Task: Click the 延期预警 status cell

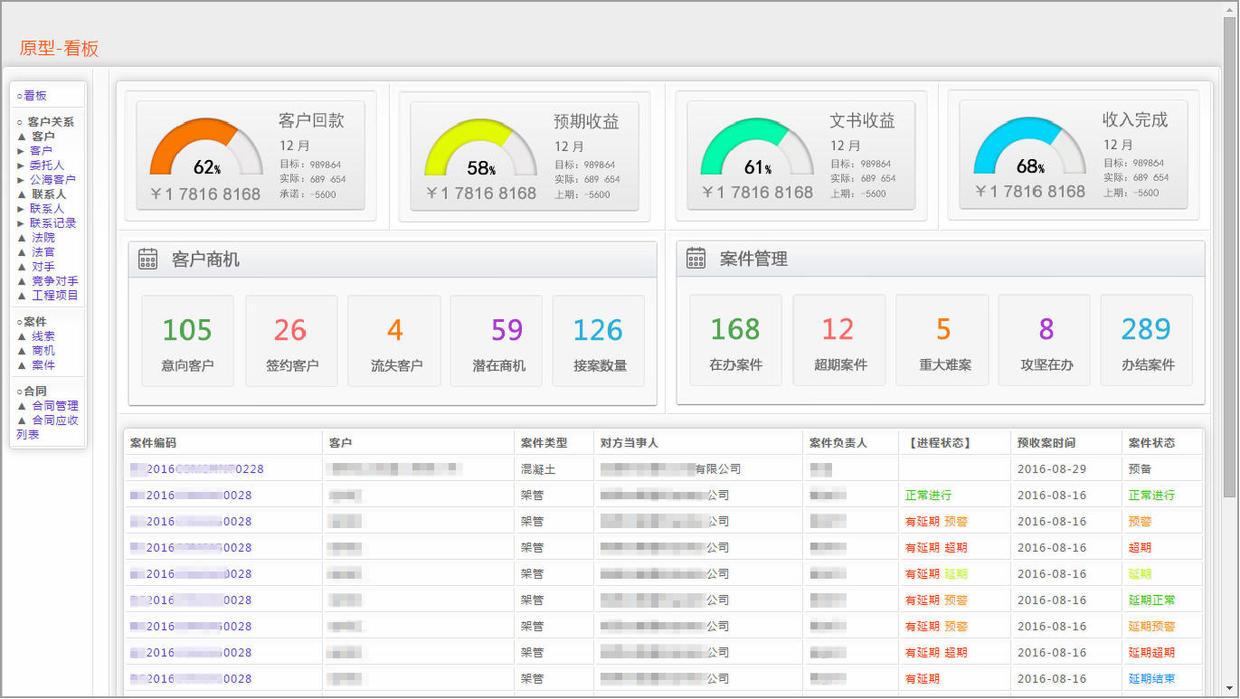Action: click(x=1152, y=626)
